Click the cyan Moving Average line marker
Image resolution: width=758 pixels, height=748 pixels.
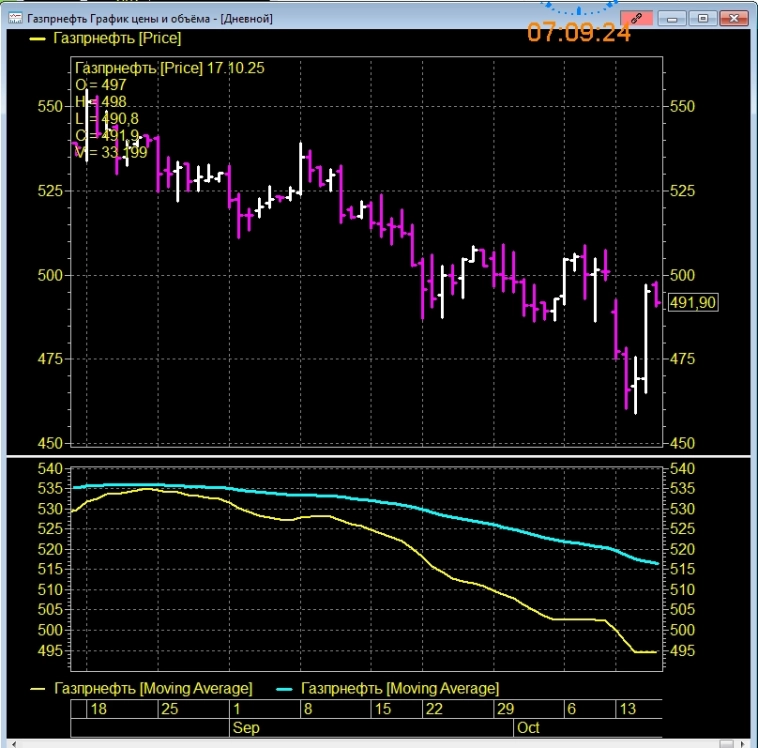[285, 688]
